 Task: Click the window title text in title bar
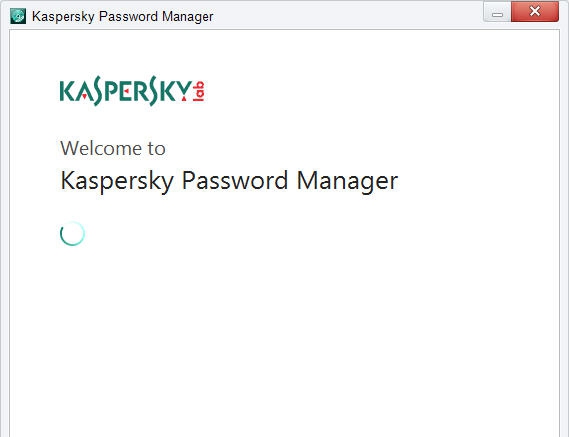[x=122, y=17]
